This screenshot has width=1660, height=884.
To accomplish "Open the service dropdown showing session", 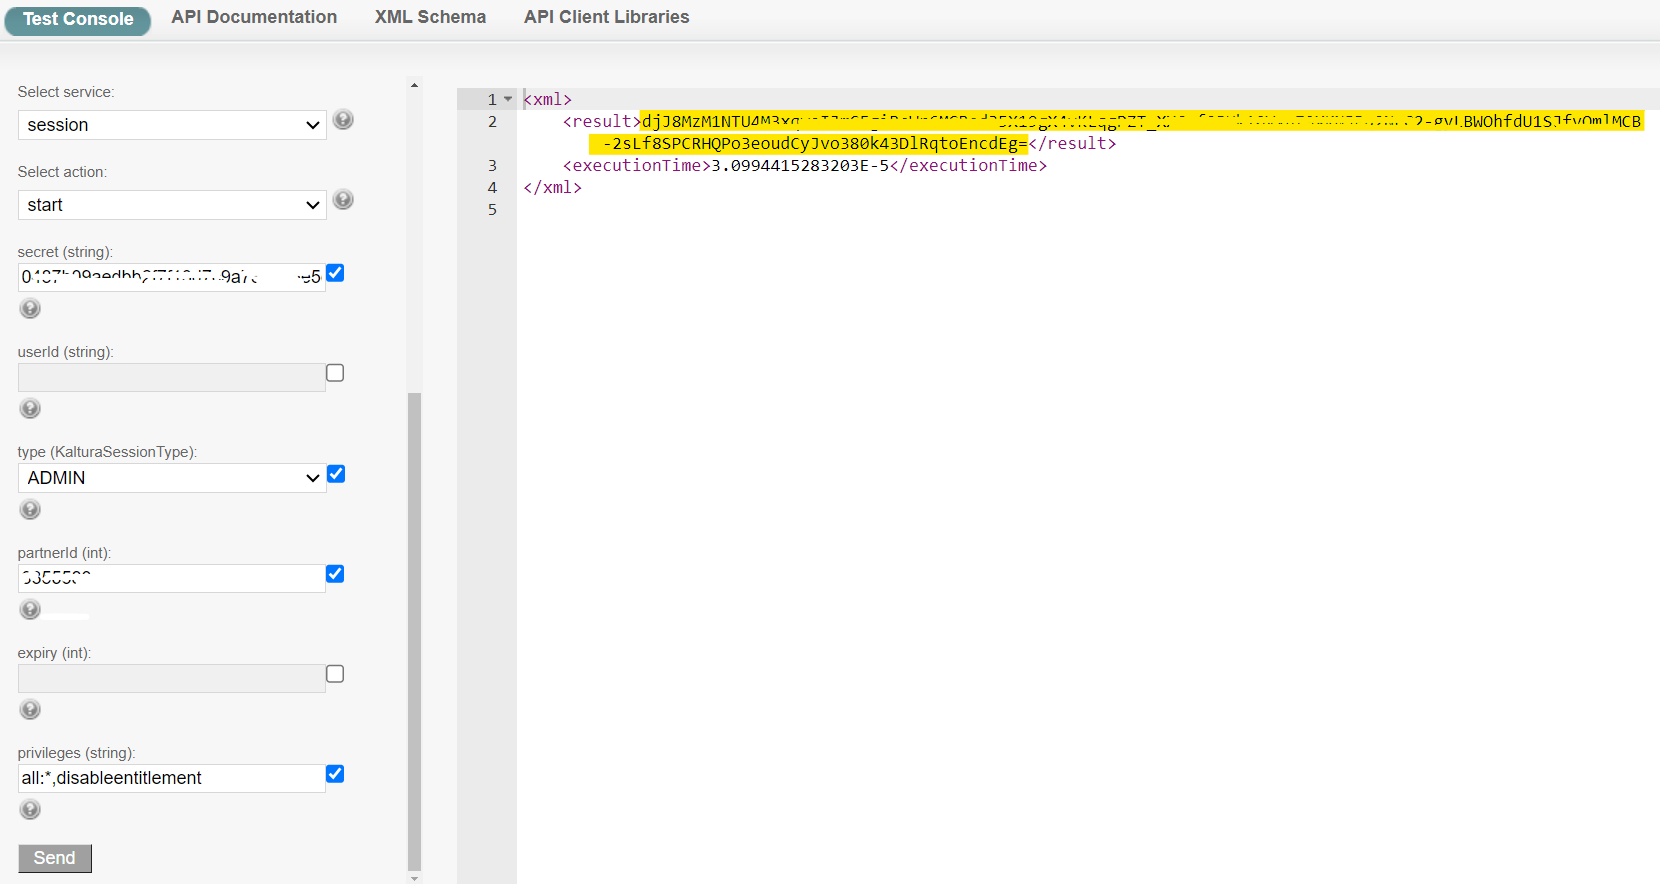I will click(172, 125).
